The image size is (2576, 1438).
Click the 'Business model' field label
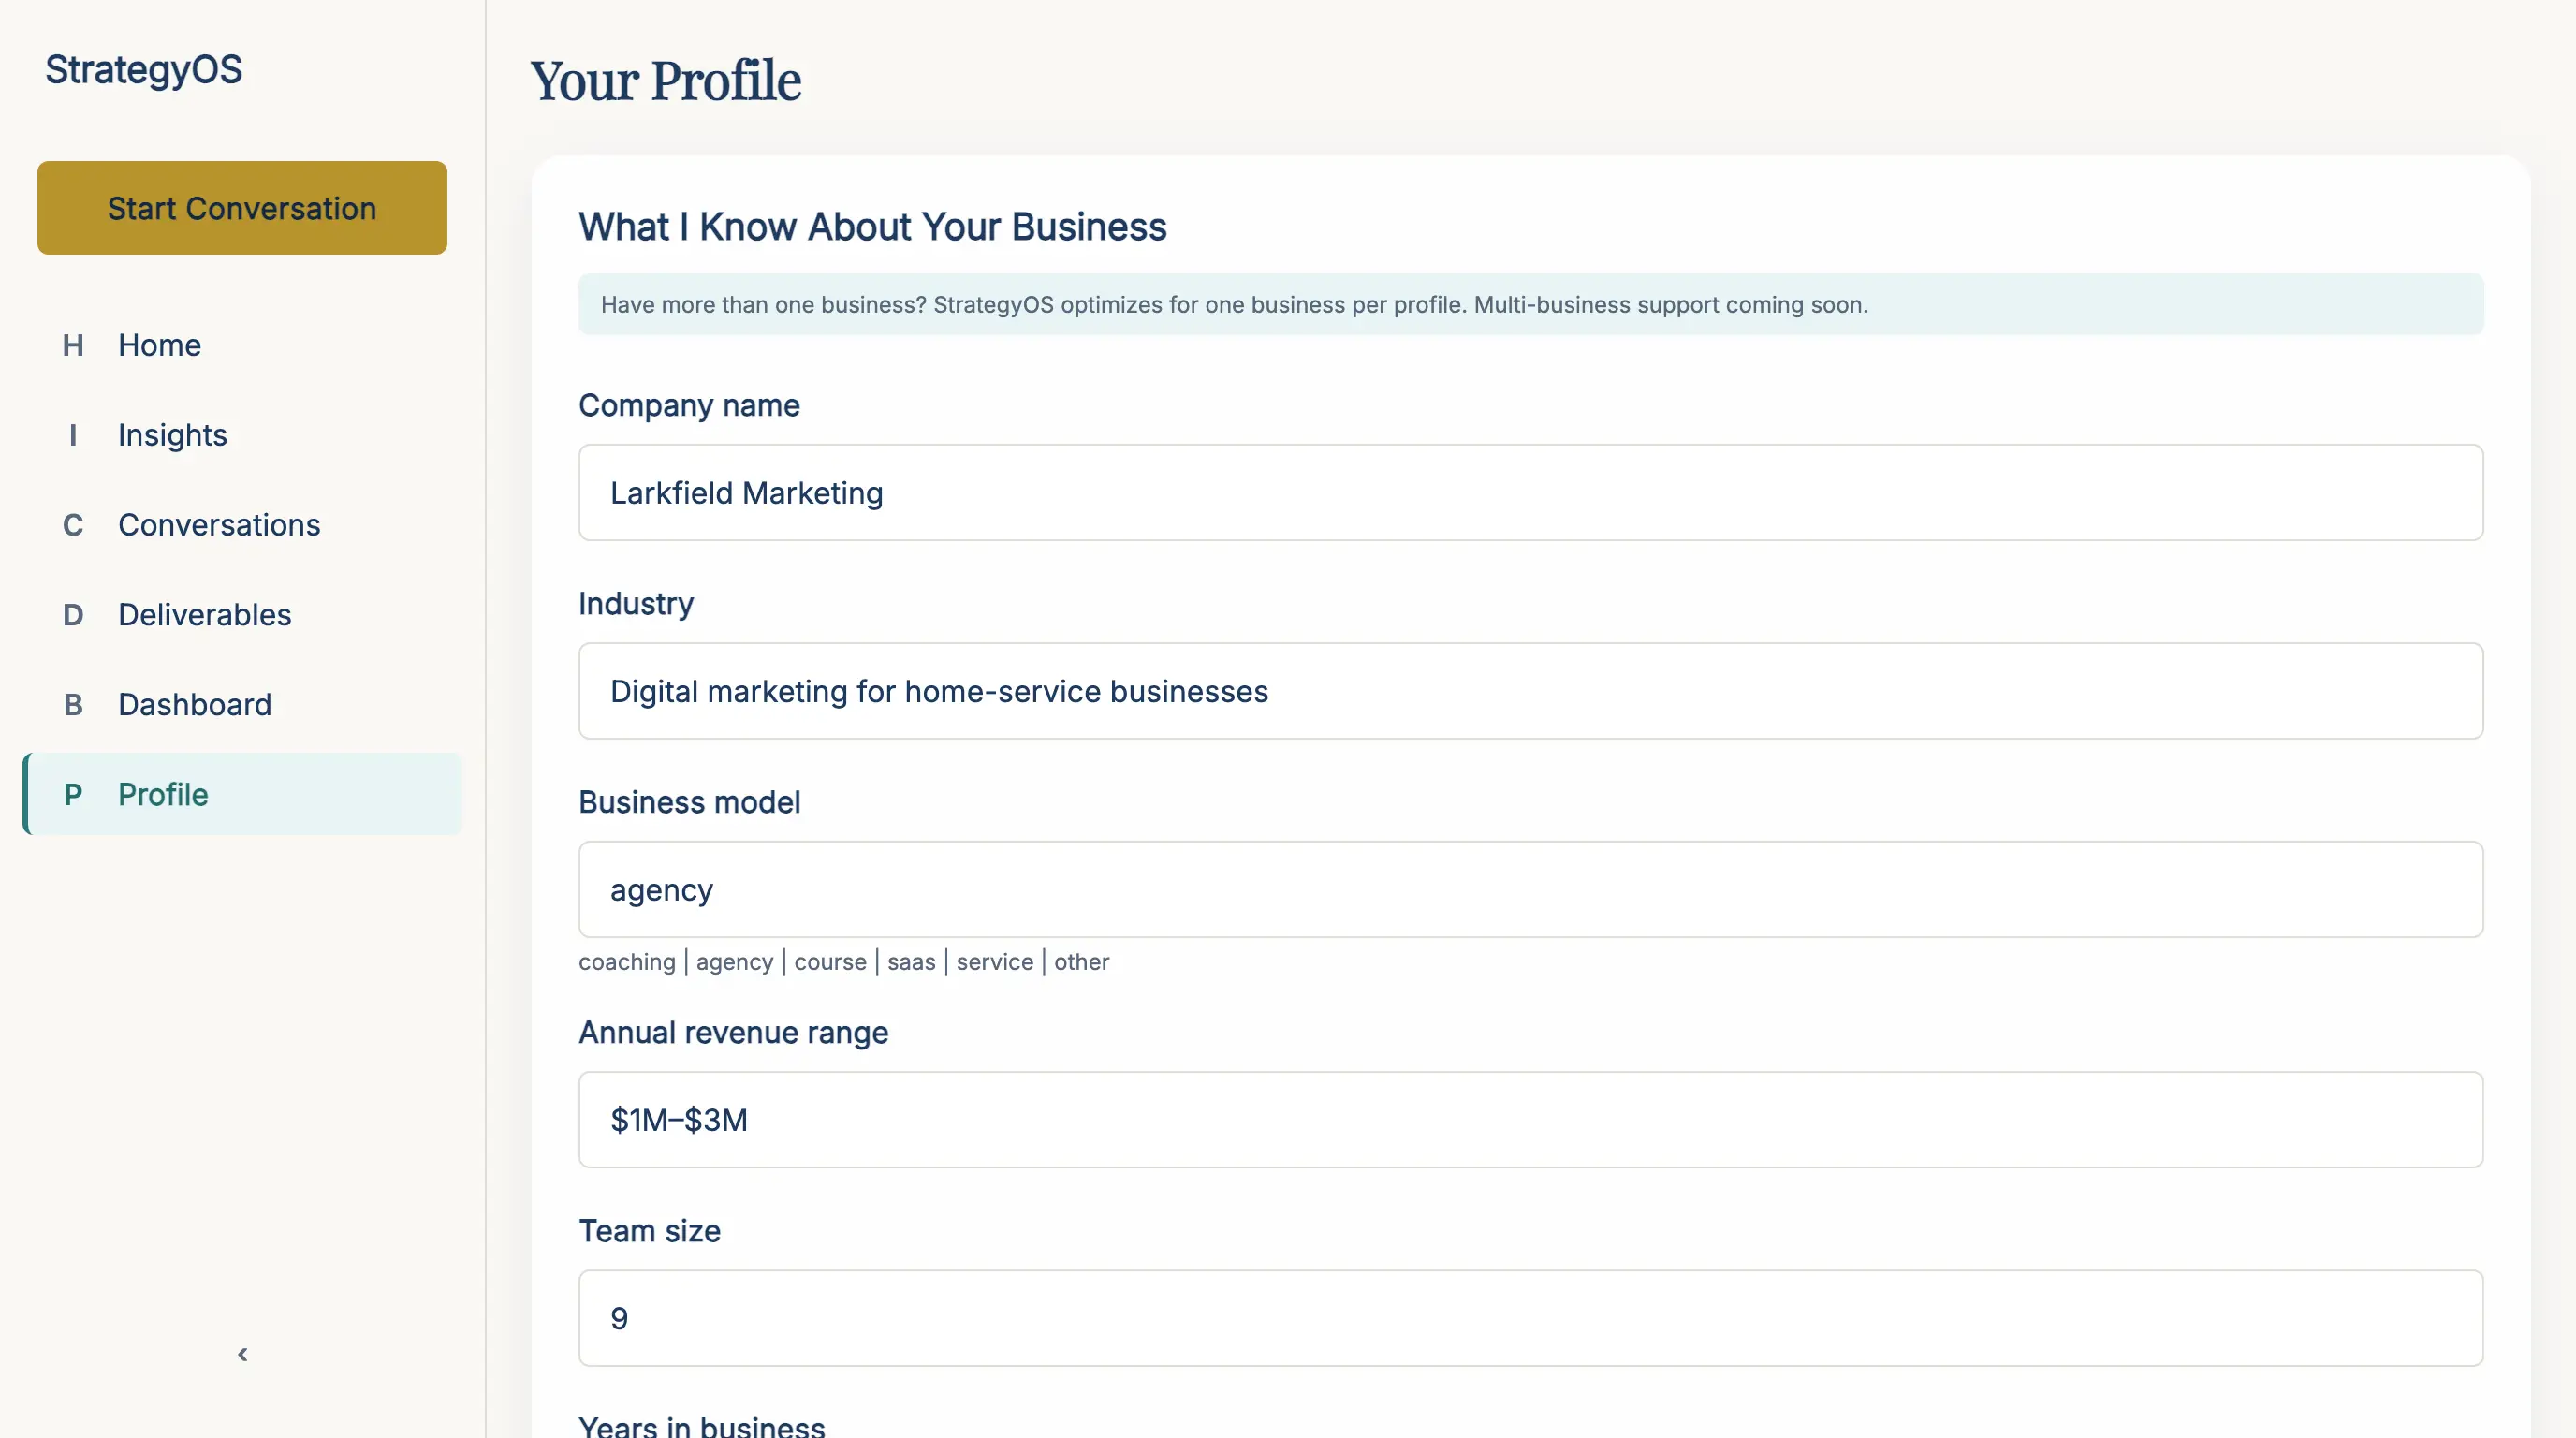tap(689, 802)
